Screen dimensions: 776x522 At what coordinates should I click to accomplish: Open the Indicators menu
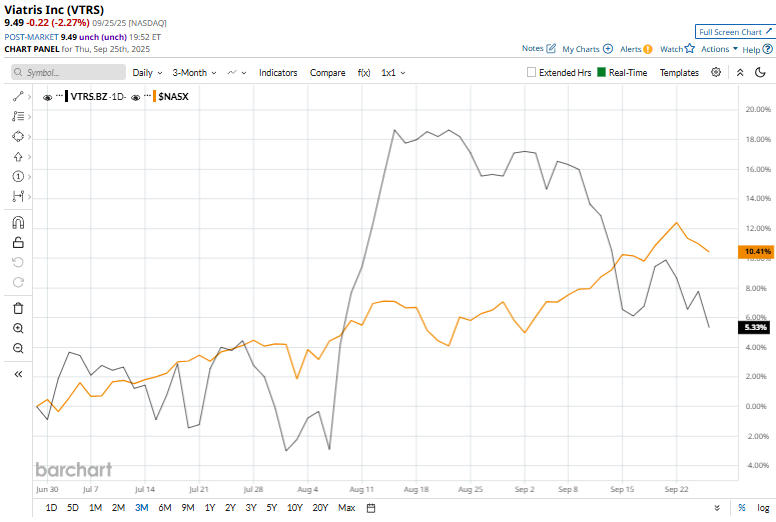coord(278,73)
